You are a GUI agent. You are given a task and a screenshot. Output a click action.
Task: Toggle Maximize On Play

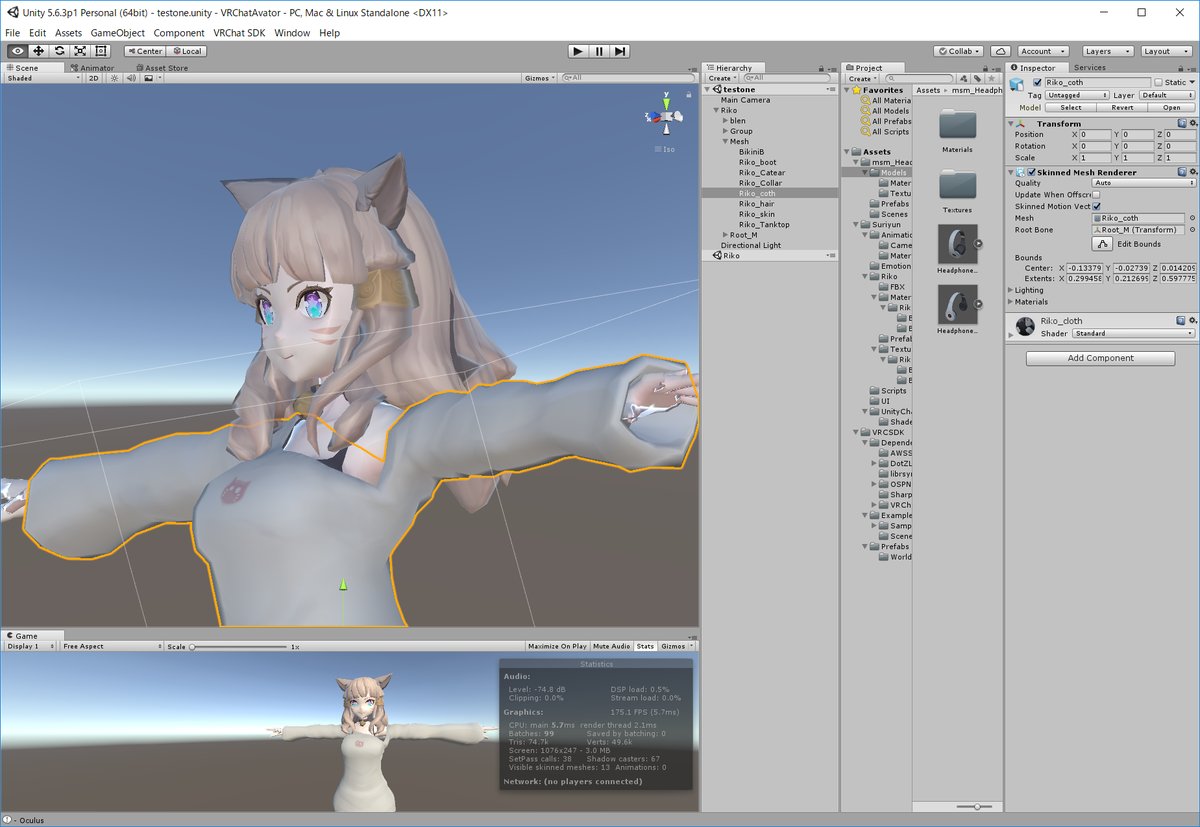coord(557,646)
